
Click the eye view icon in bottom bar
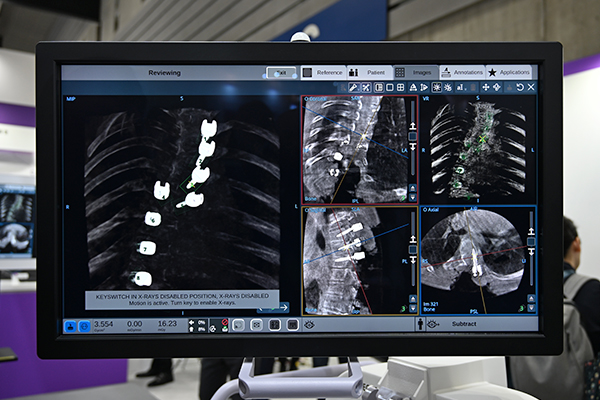(310, 324)
